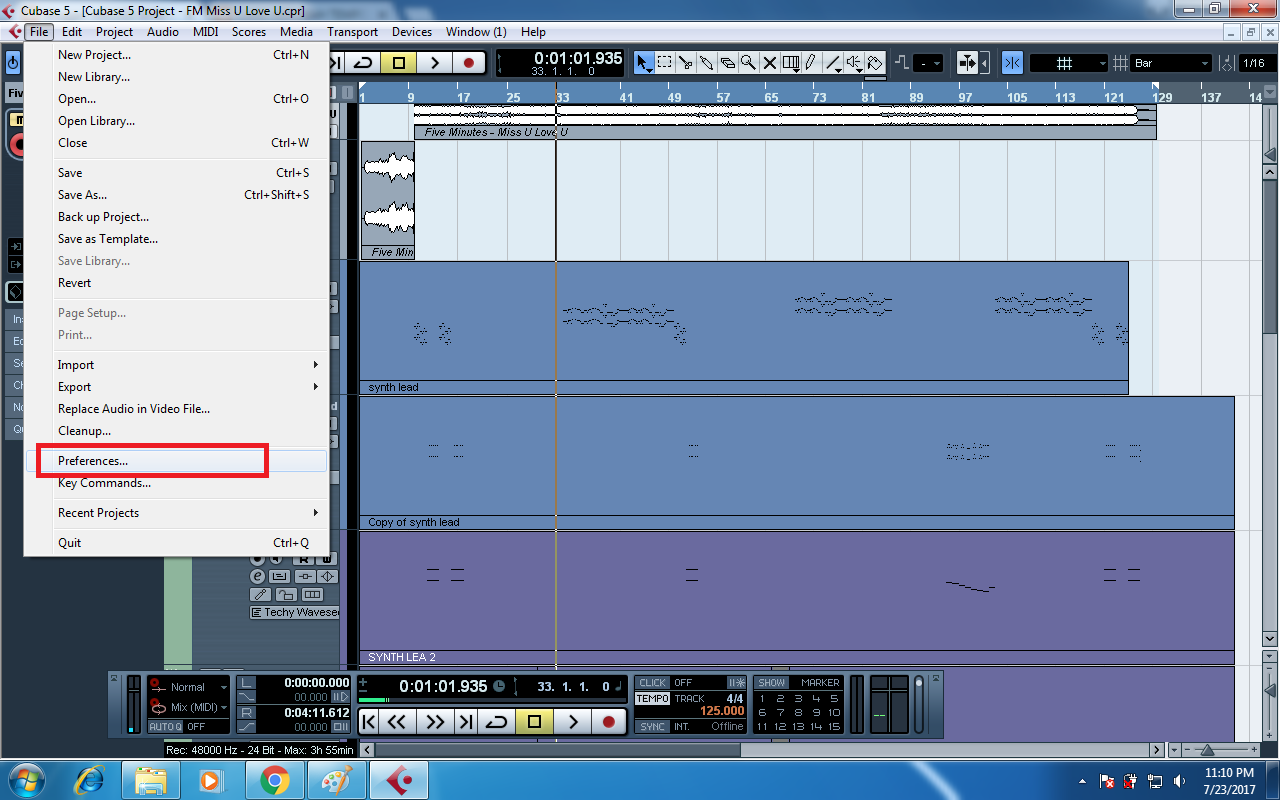Choose Back up Project... menu item
The height and width of the screenshot is (801, 1282).
click(177, 217)
